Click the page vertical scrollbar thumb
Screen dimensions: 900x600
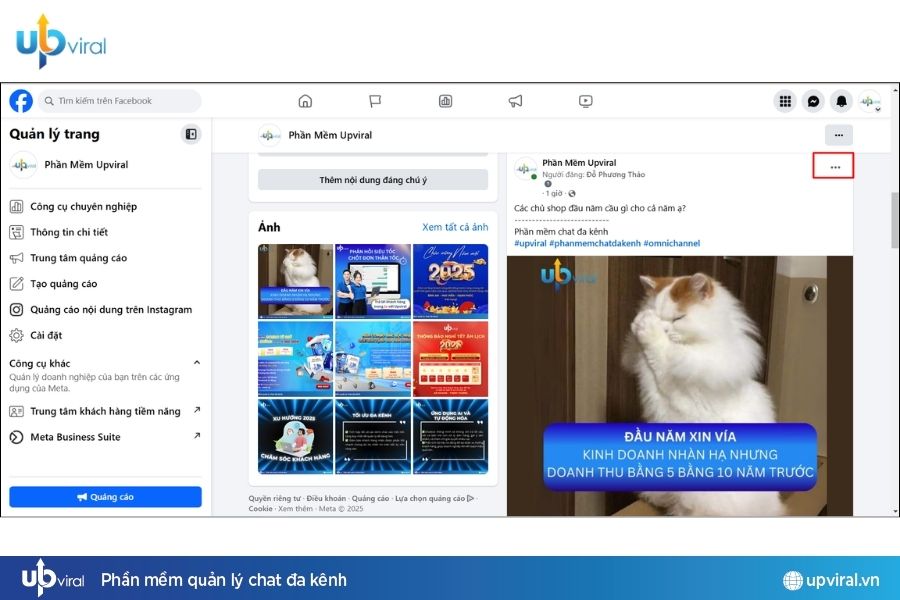(x=895, y=220)
